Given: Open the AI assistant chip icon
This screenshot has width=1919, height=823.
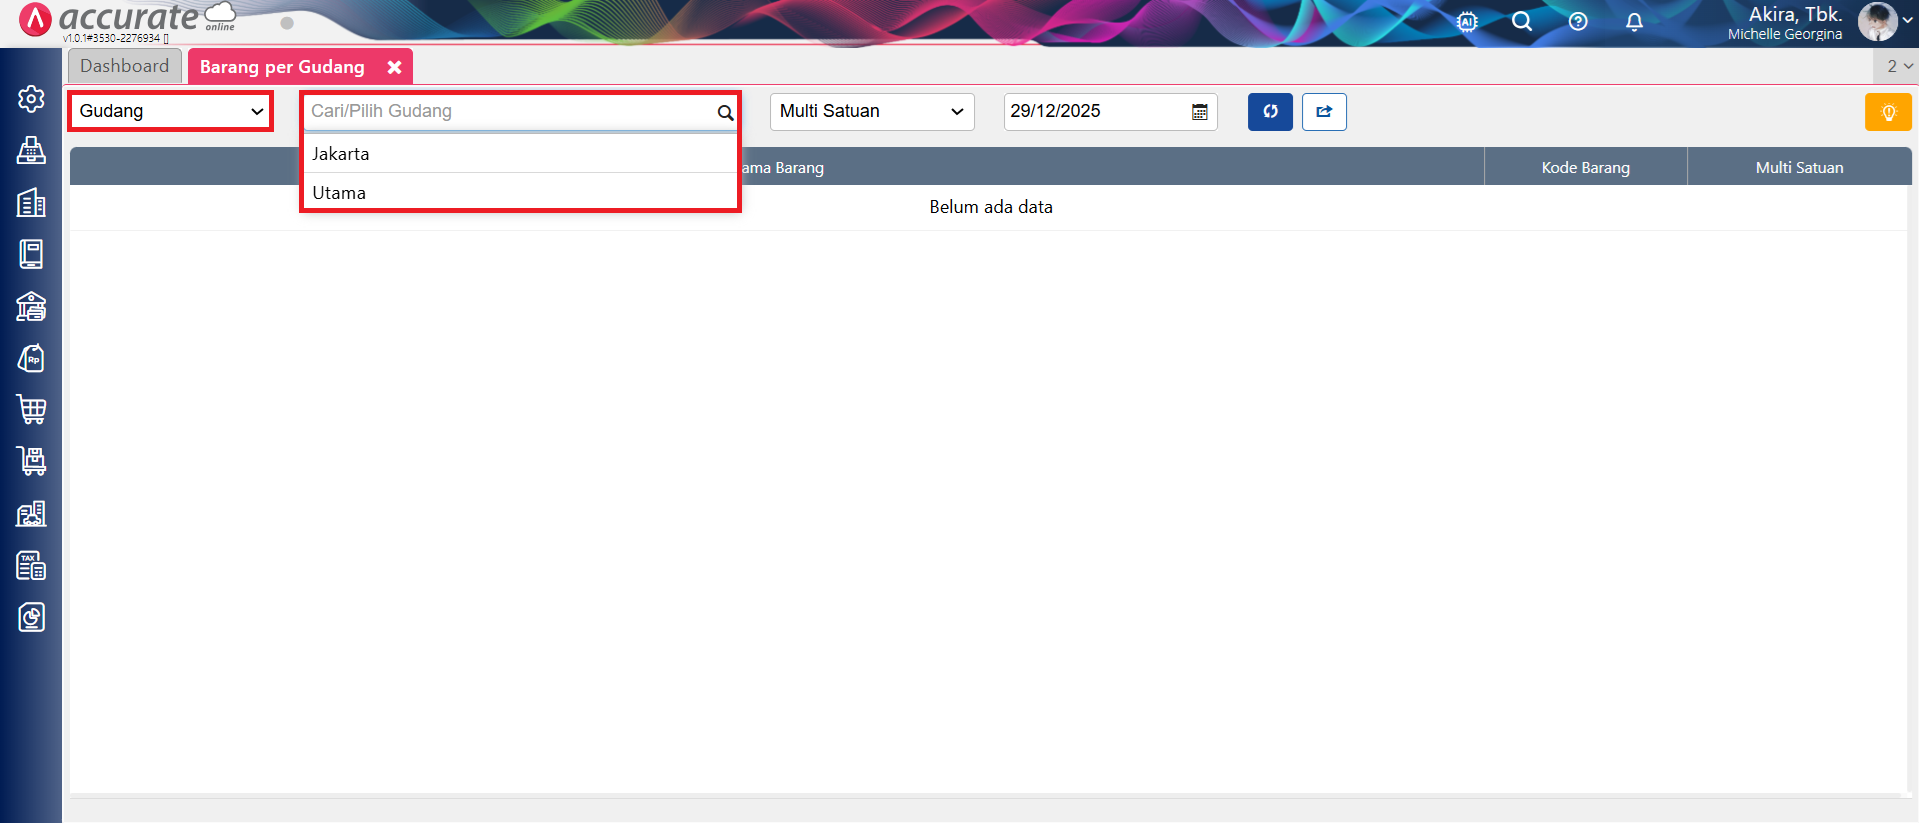Looking at the screenshot, I should click(x=1467, y=22).
